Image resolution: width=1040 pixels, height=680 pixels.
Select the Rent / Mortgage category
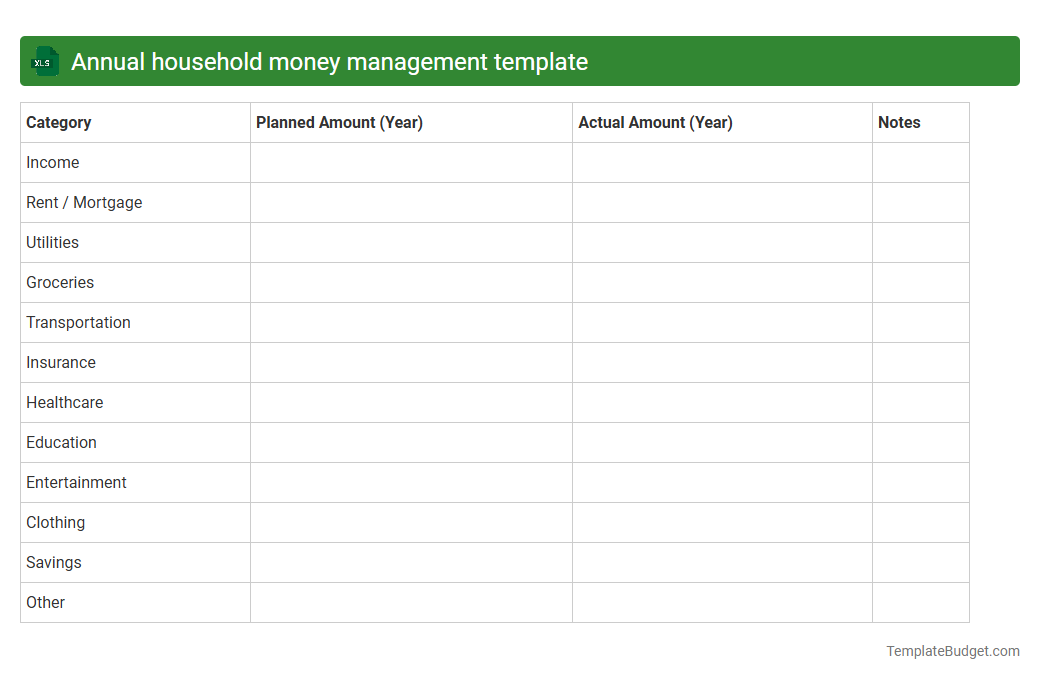pyautogui.click(x=84, y=202)
